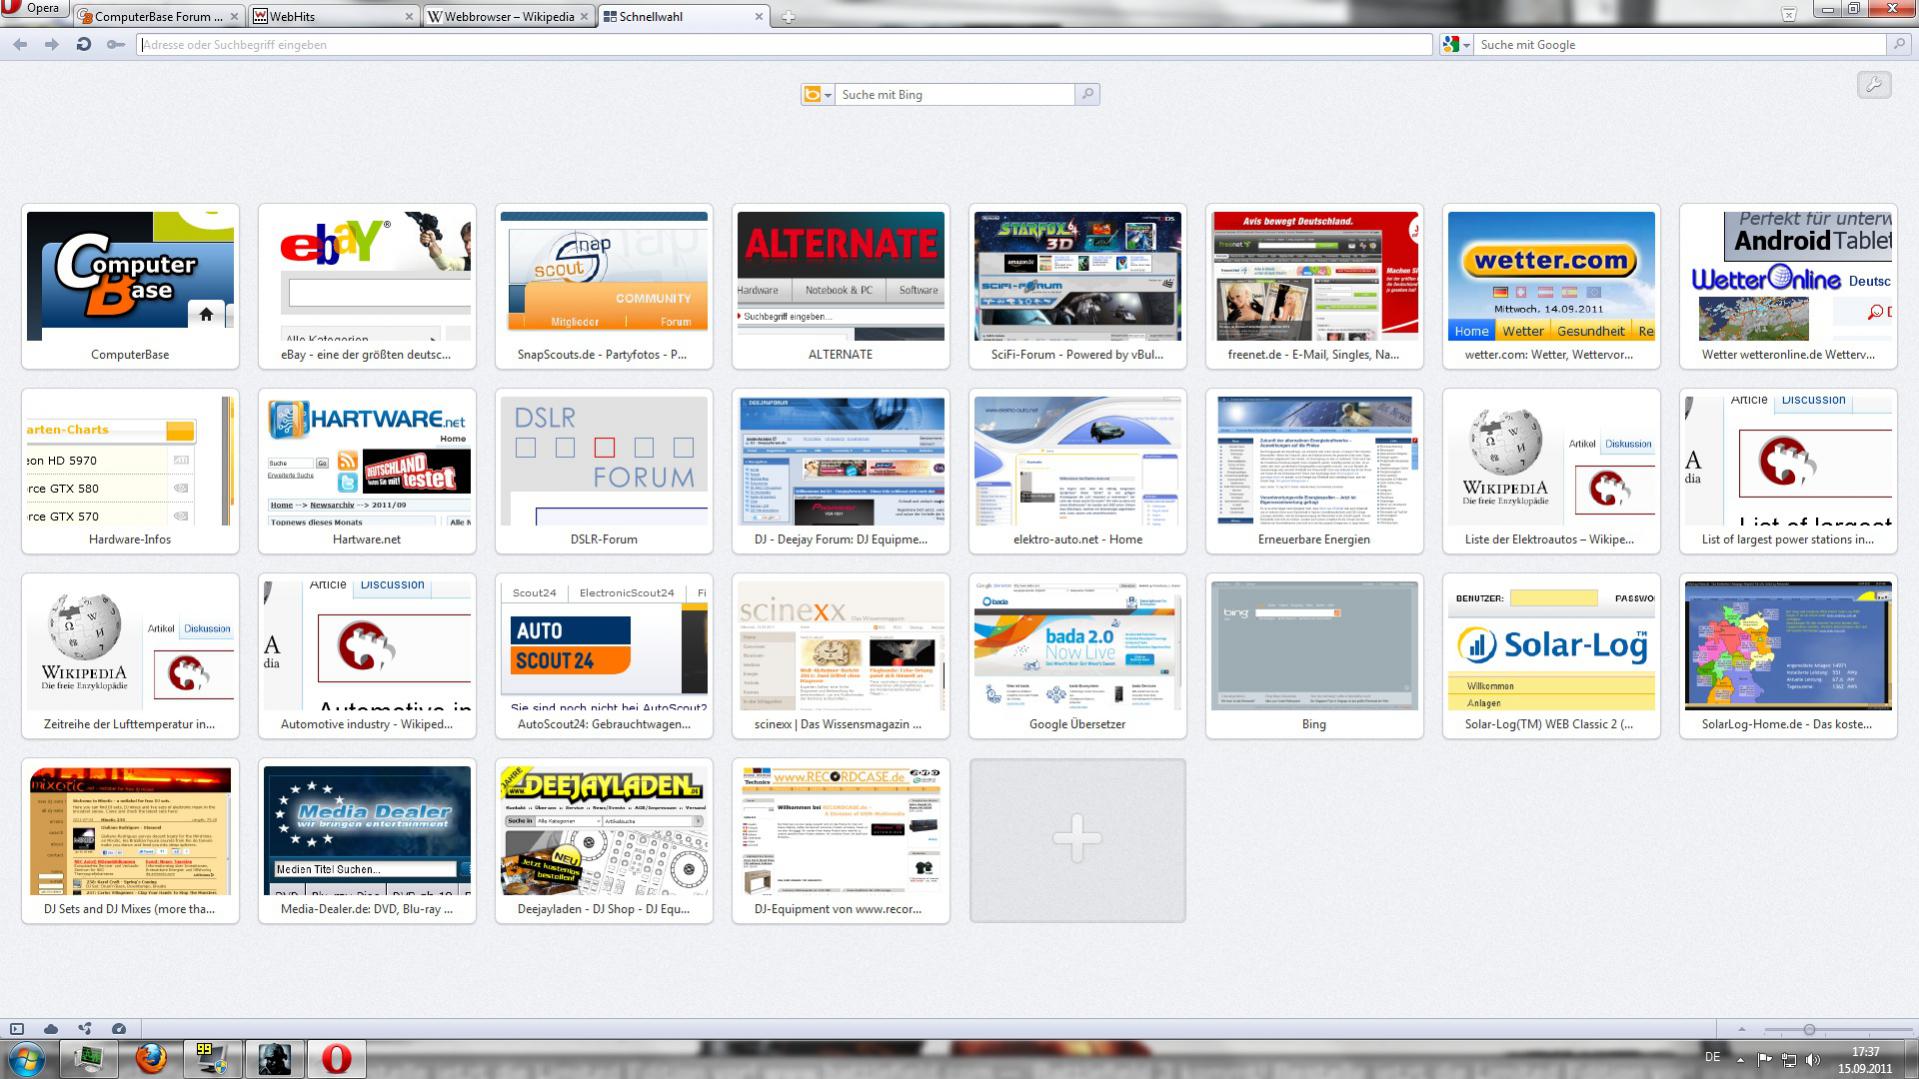1919x1079 pixels.
Task: Open the Windows Start menu
Action: tap(27, 1059)
